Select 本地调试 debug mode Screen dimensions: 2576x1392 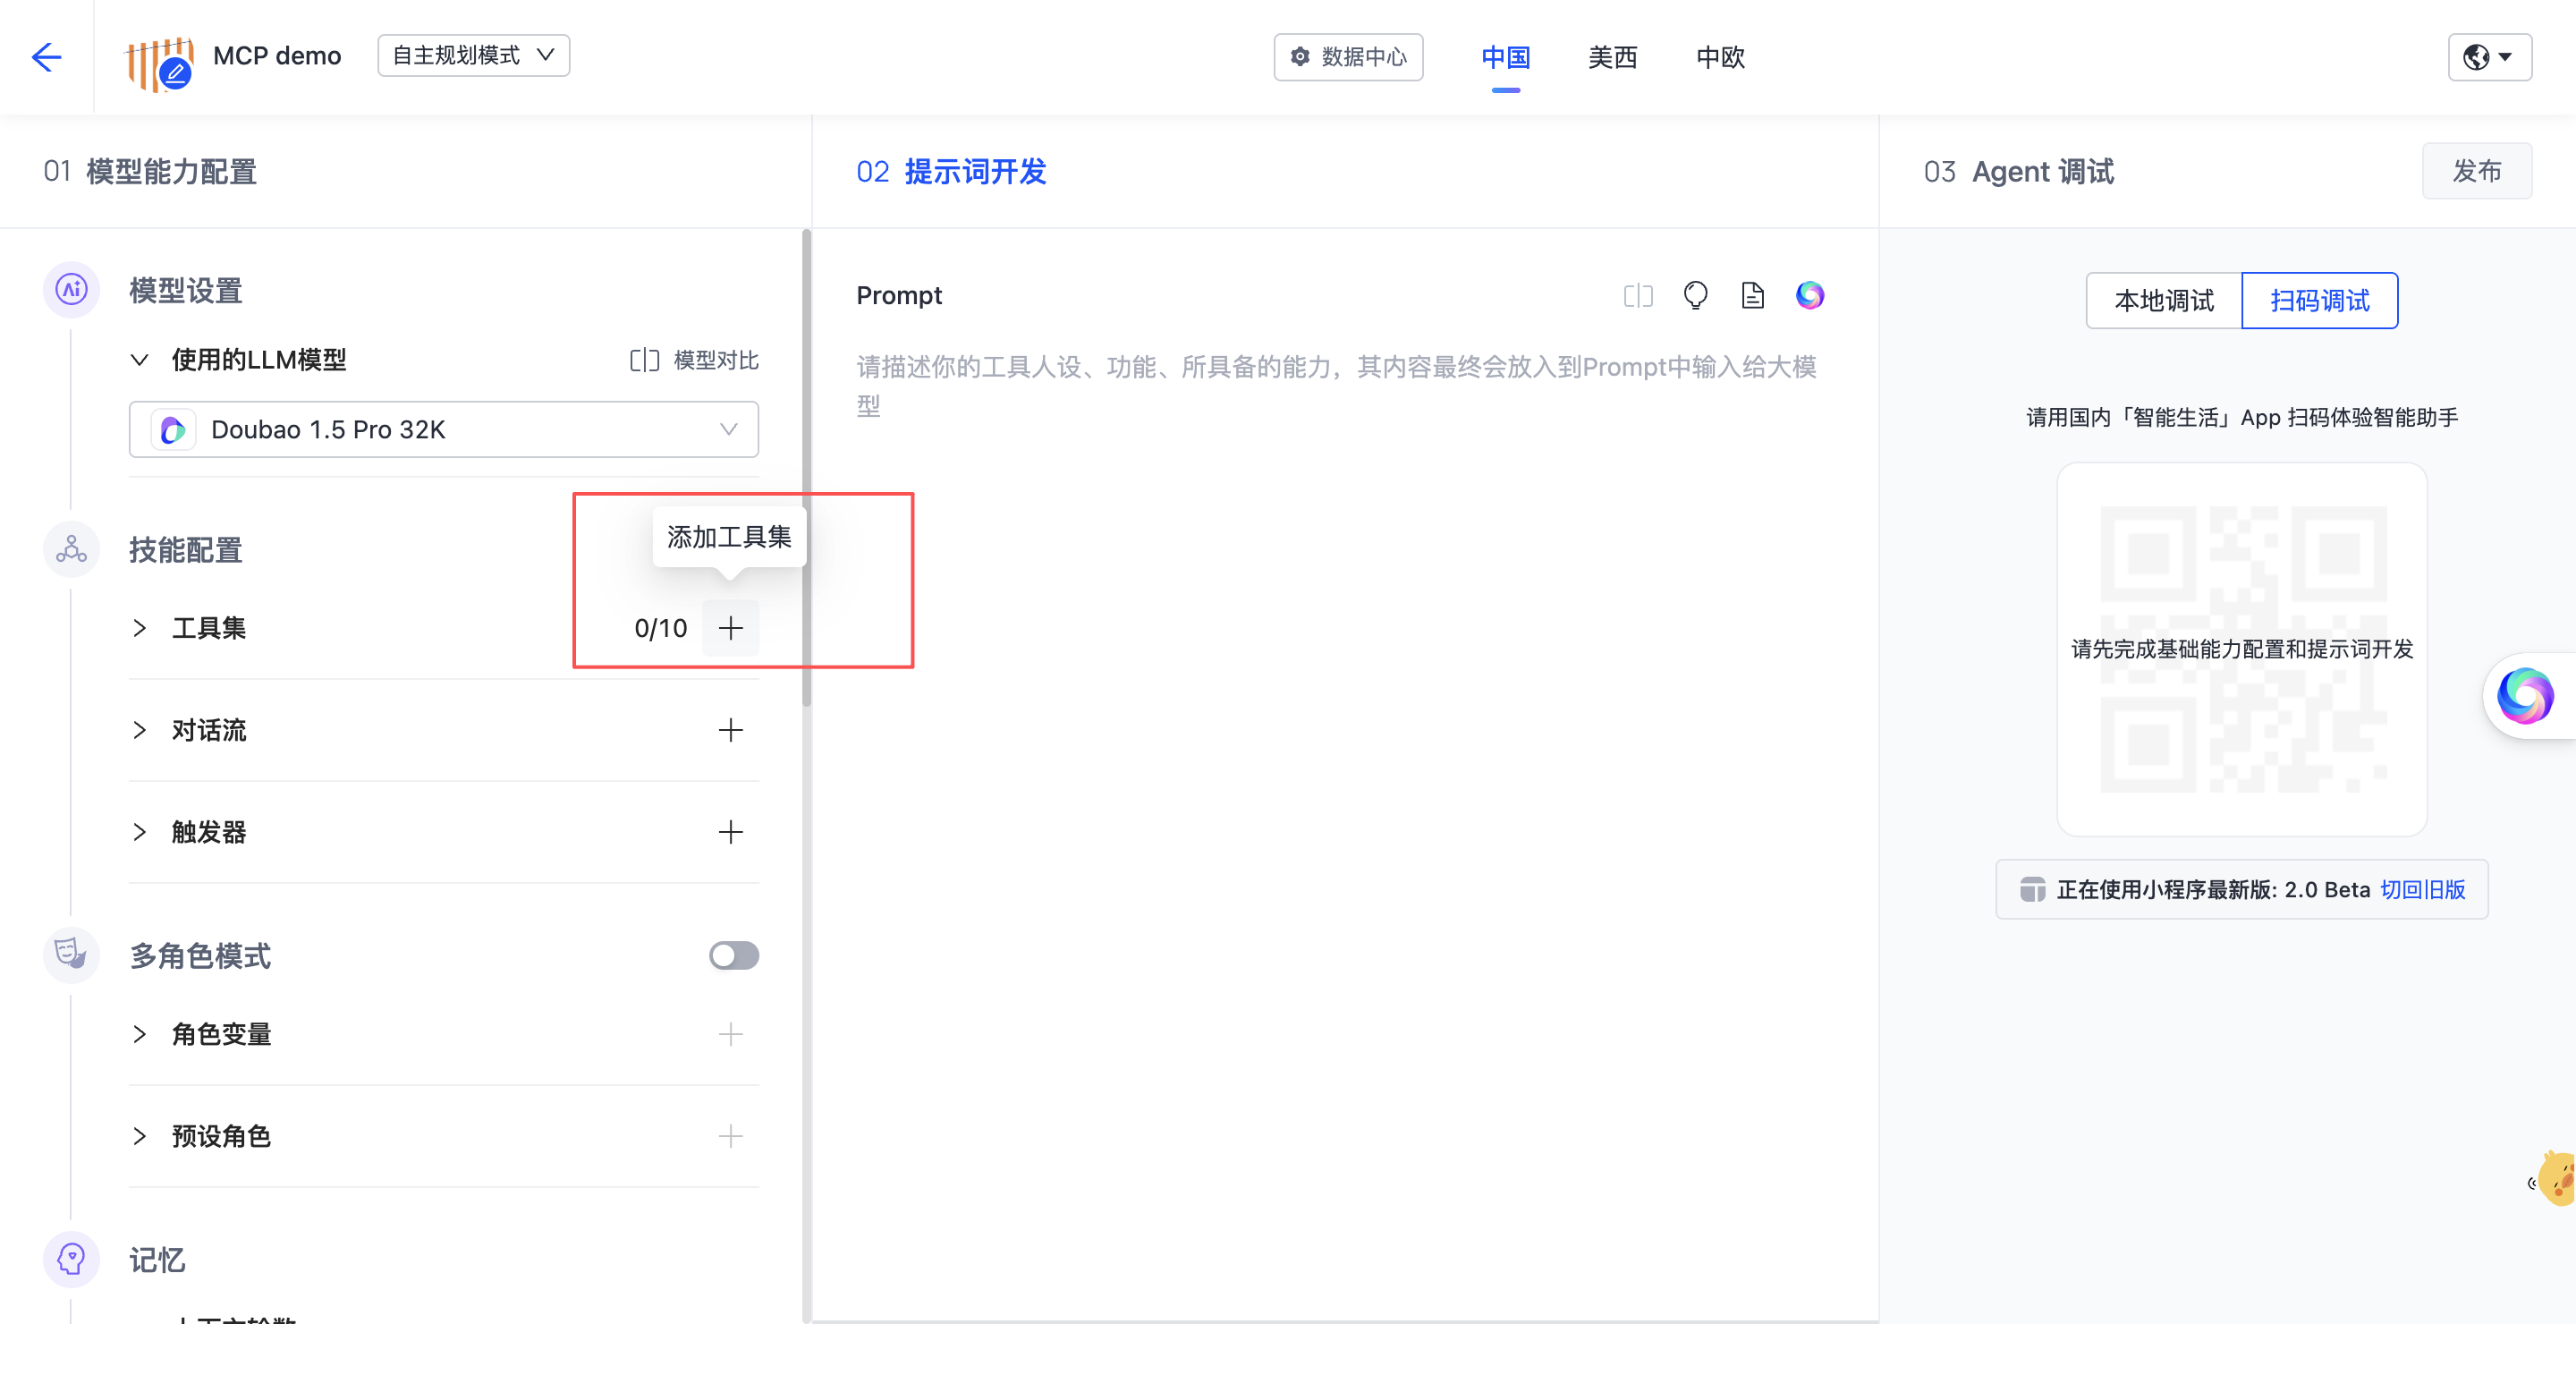pyautogui.click(x=2163, y=300)
